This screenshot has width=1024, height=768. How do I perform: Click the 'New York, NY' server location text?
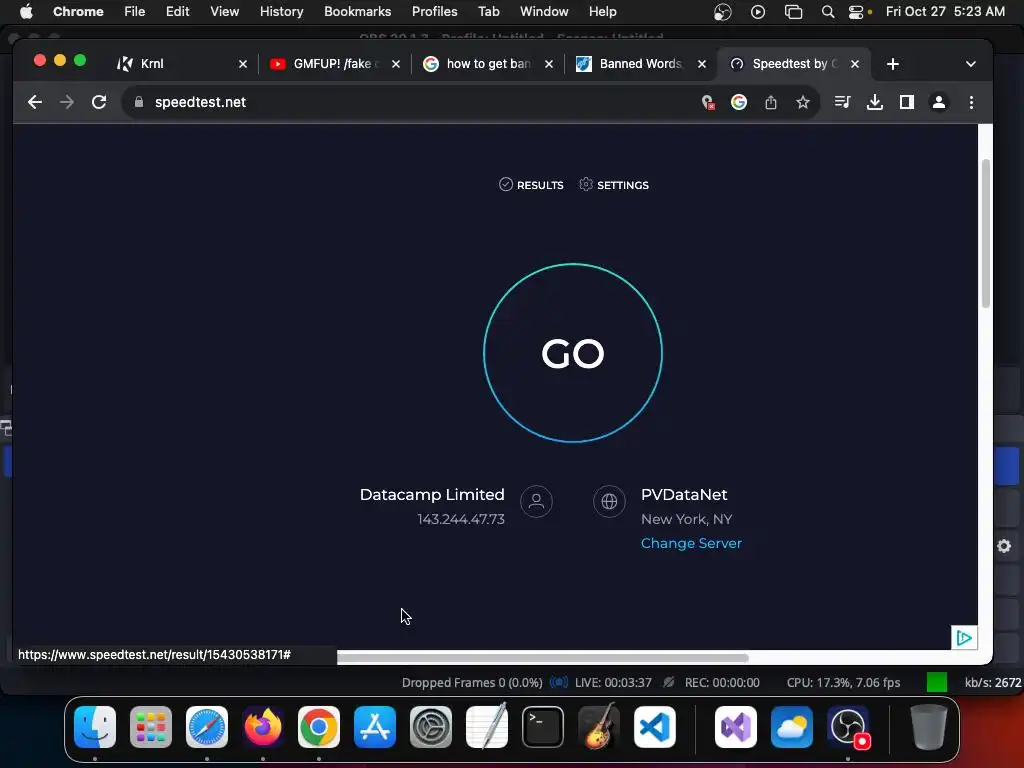[x=686, y=519]
